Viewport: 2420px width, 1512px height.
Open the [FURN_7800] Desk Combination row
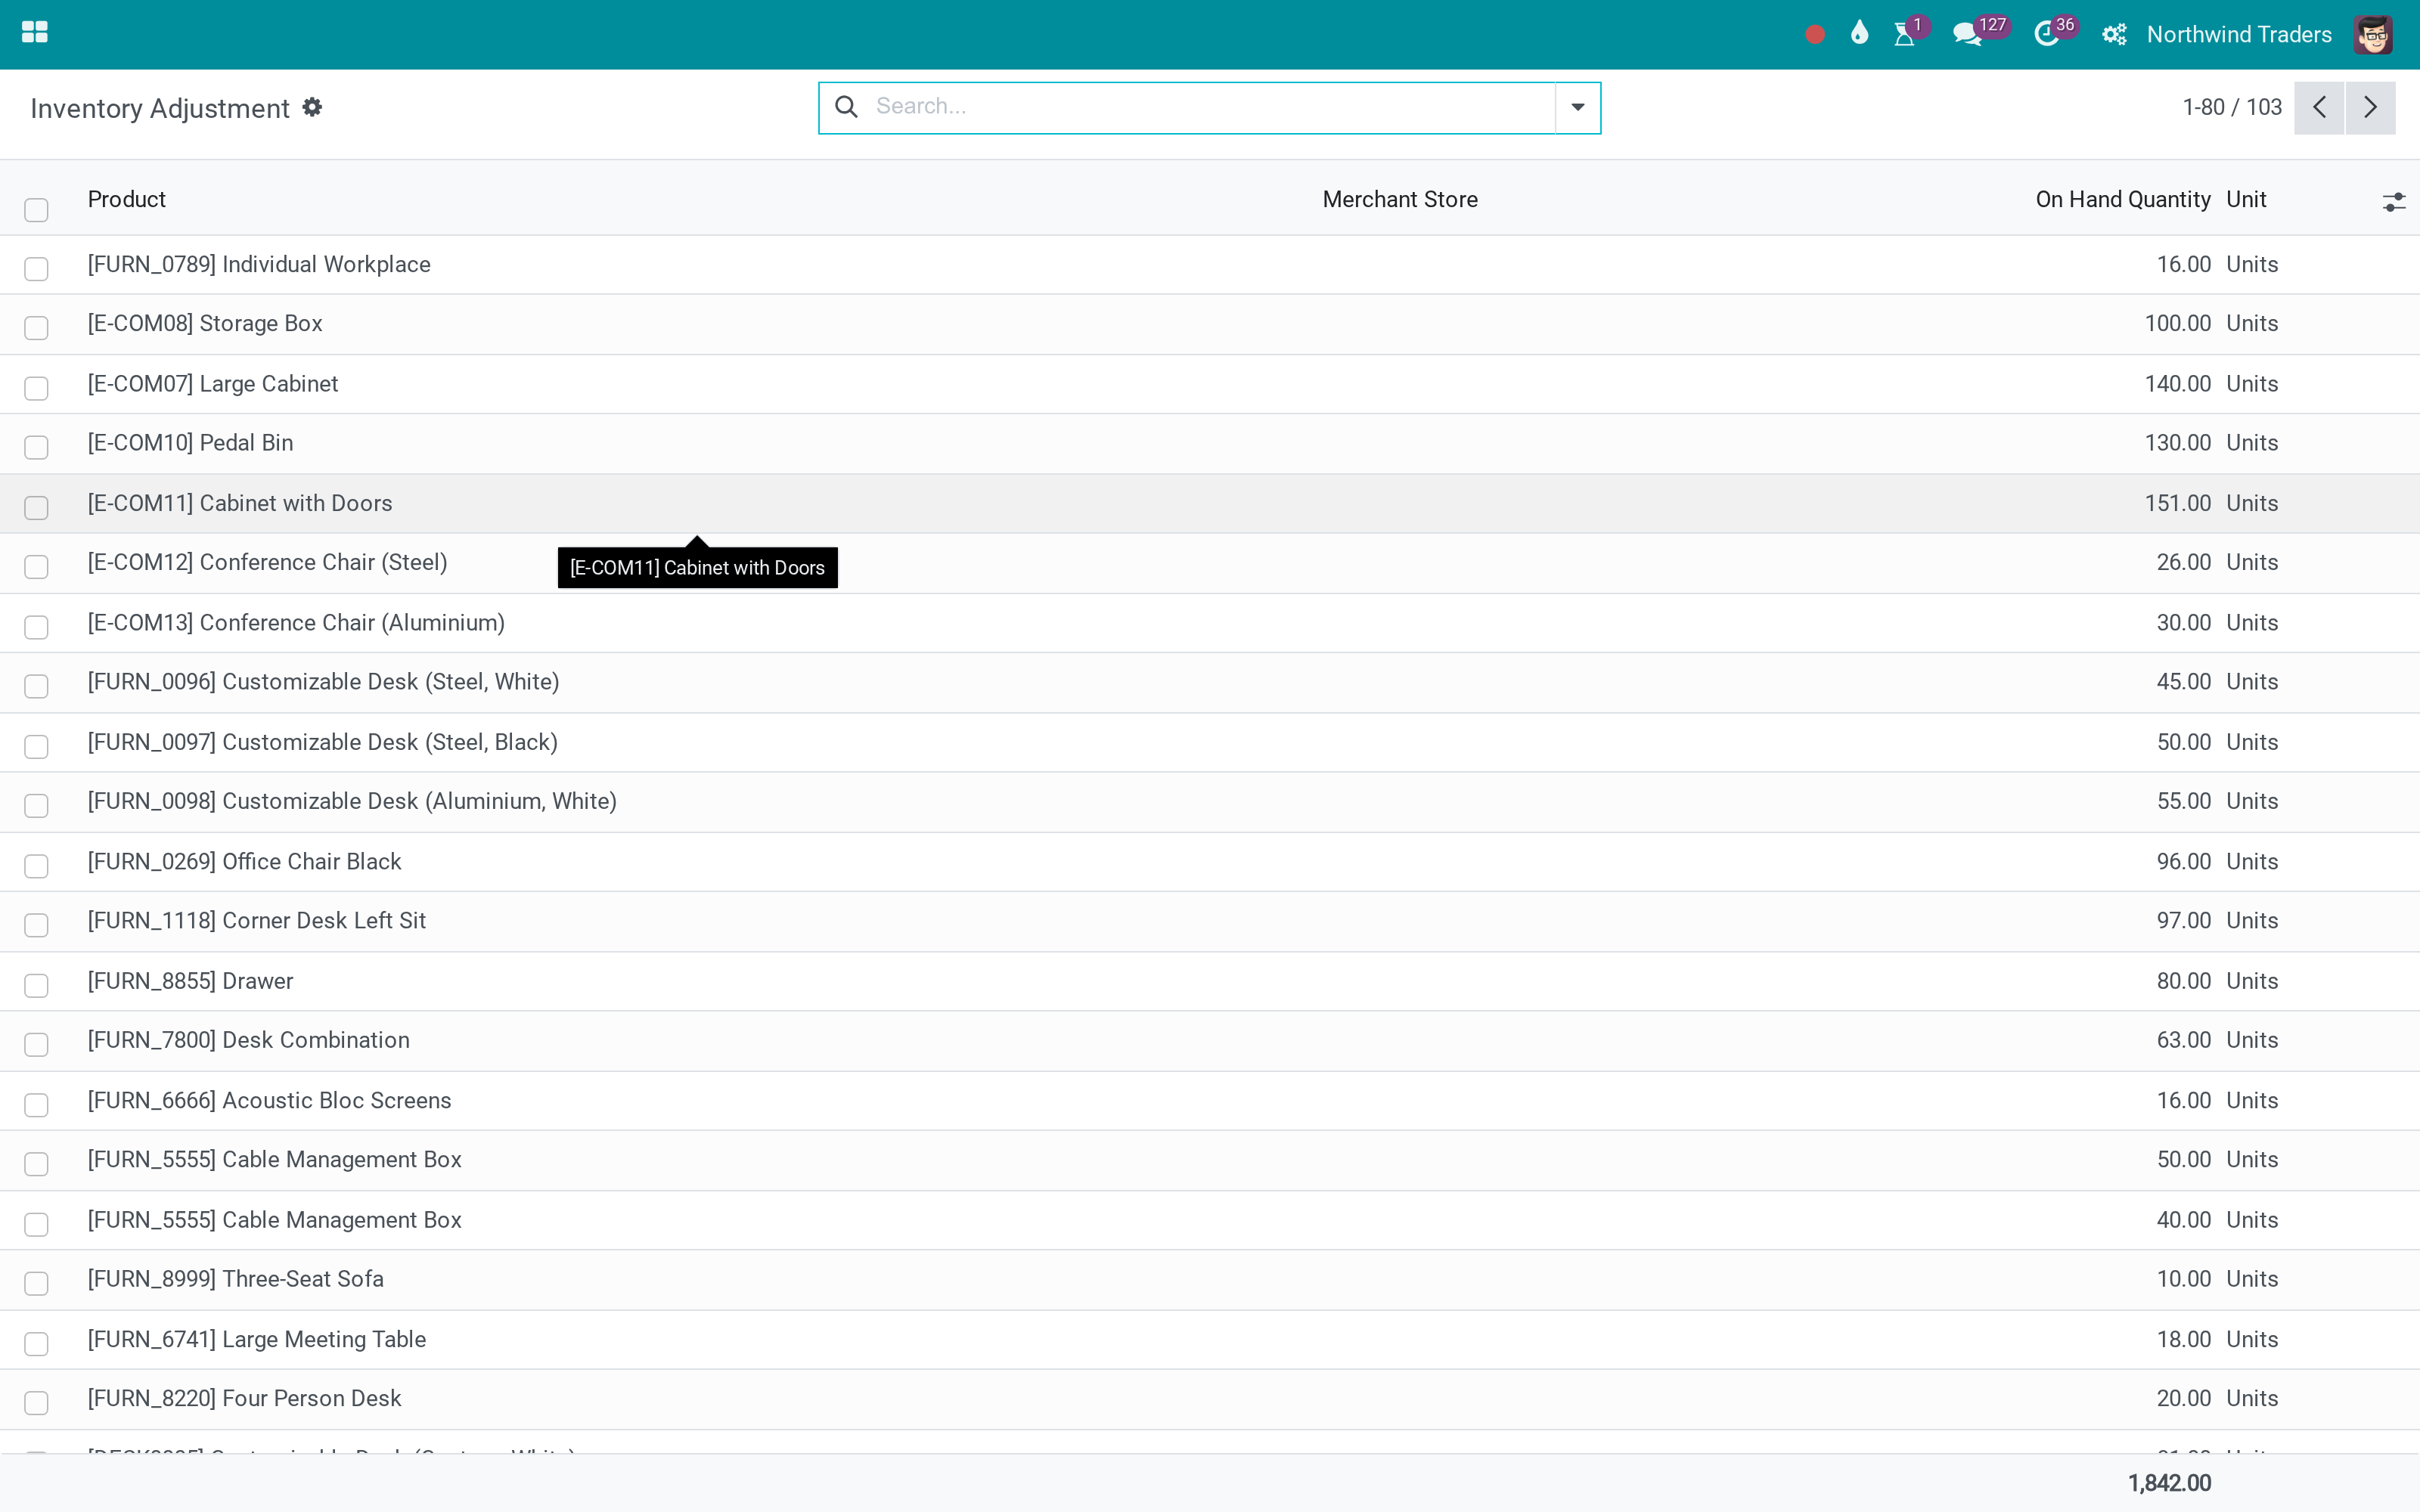pos(1210,1040)
